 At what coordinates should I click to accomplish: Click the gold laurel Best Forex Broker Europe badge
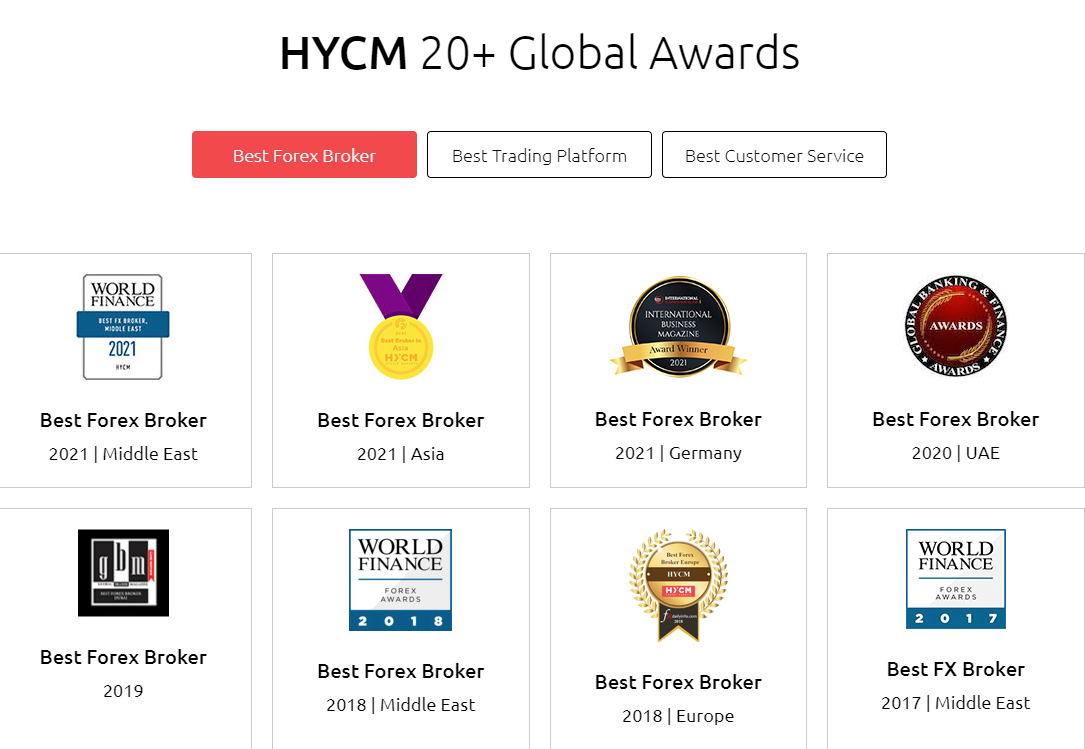coord(678,586)
